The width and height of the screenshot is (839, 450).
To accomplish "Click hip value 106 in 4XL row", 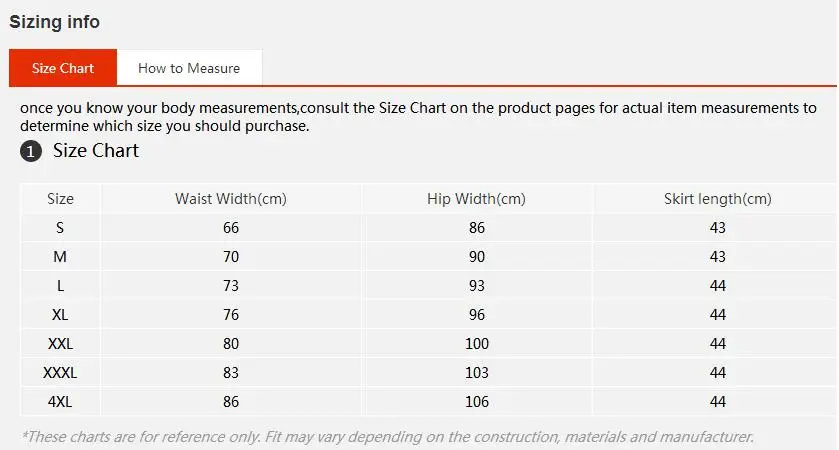I will [477, 402].
